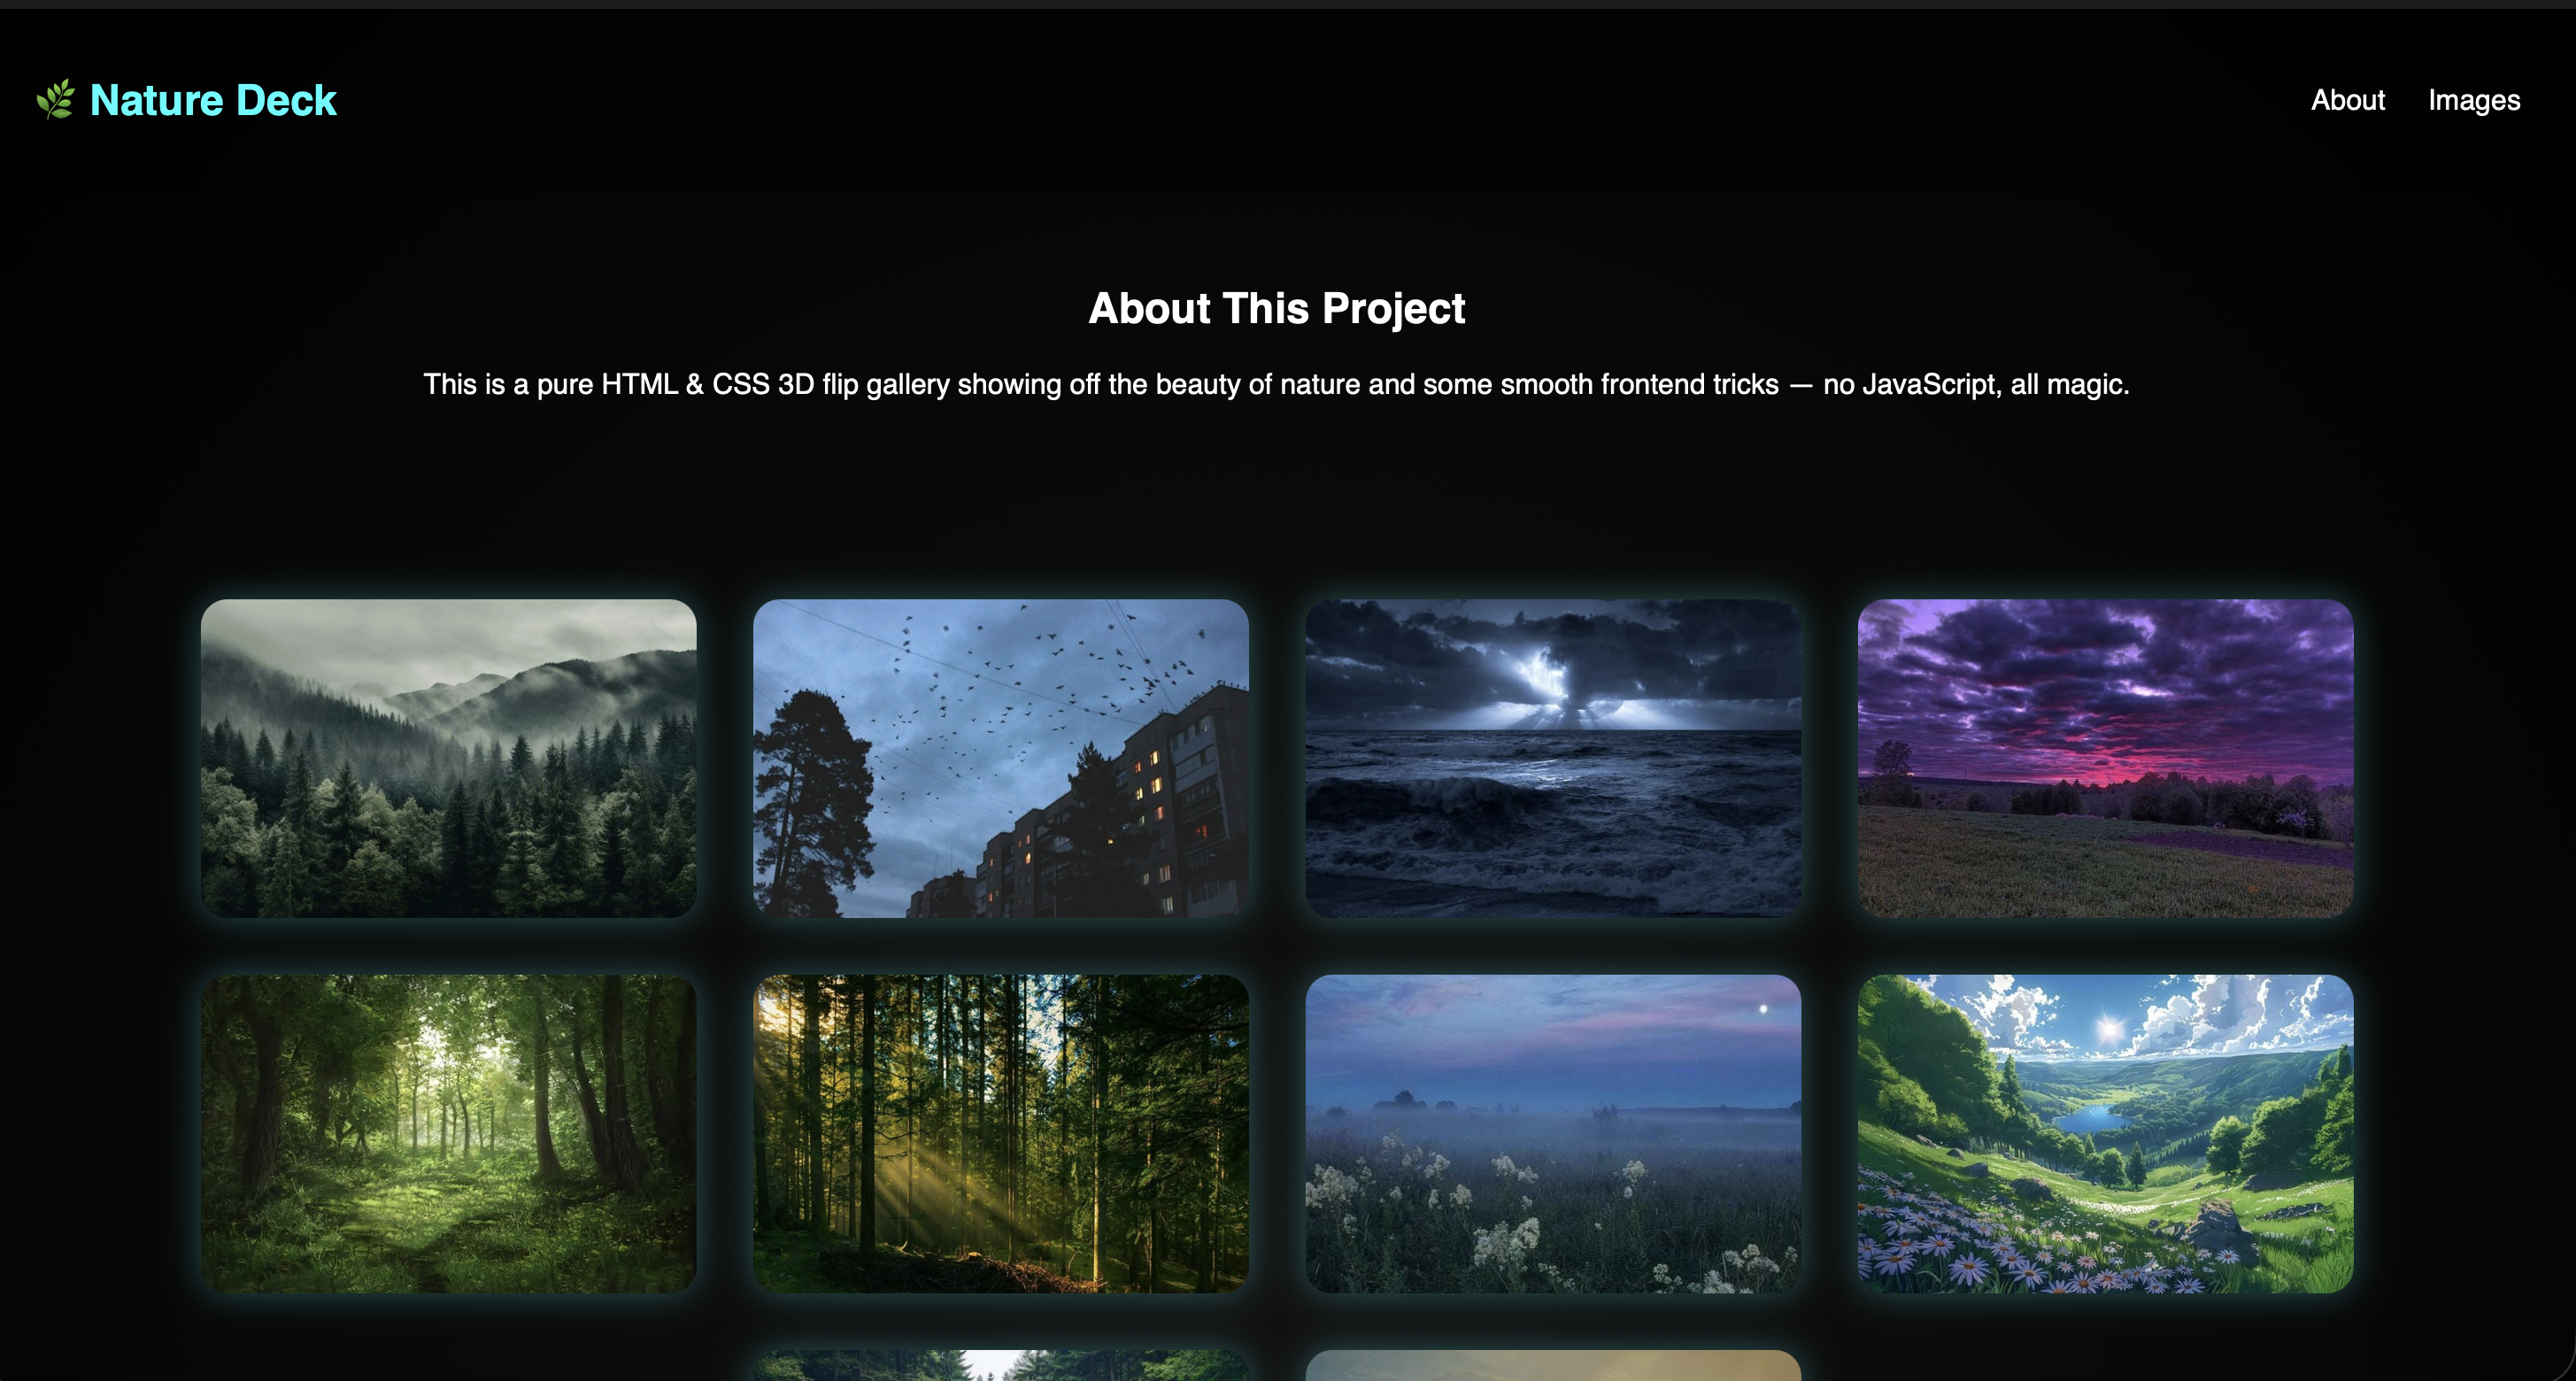Viewport: 2576px width, 1381px height.
Task: Open the About navigation link
Action: tap(2347, 100)
